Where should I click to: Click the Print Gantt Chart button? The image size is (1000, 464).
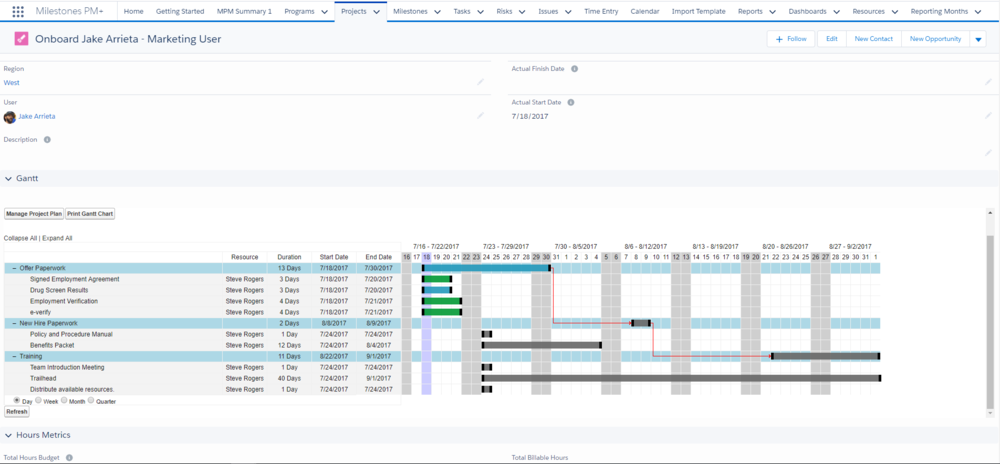click(90, 214)
